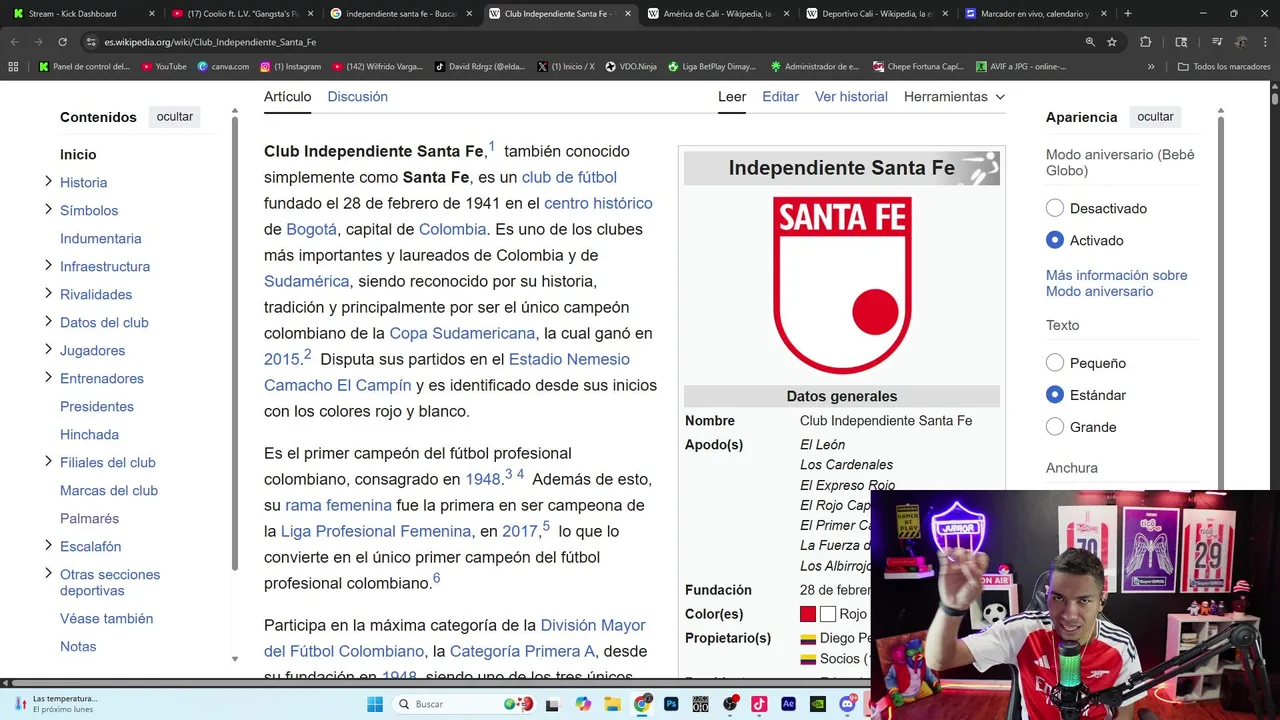The image size is (1280, 720).
Task: Open site information icon in address bar
Action: [x=91, y=42]
